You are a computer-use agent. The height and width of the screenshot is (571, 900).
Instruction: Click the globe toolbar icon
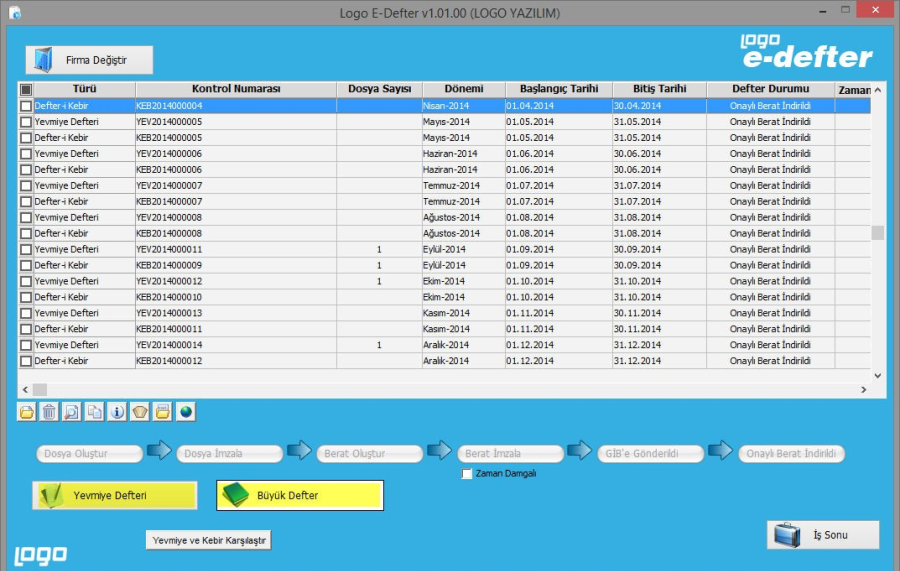(x=185, y=412)
